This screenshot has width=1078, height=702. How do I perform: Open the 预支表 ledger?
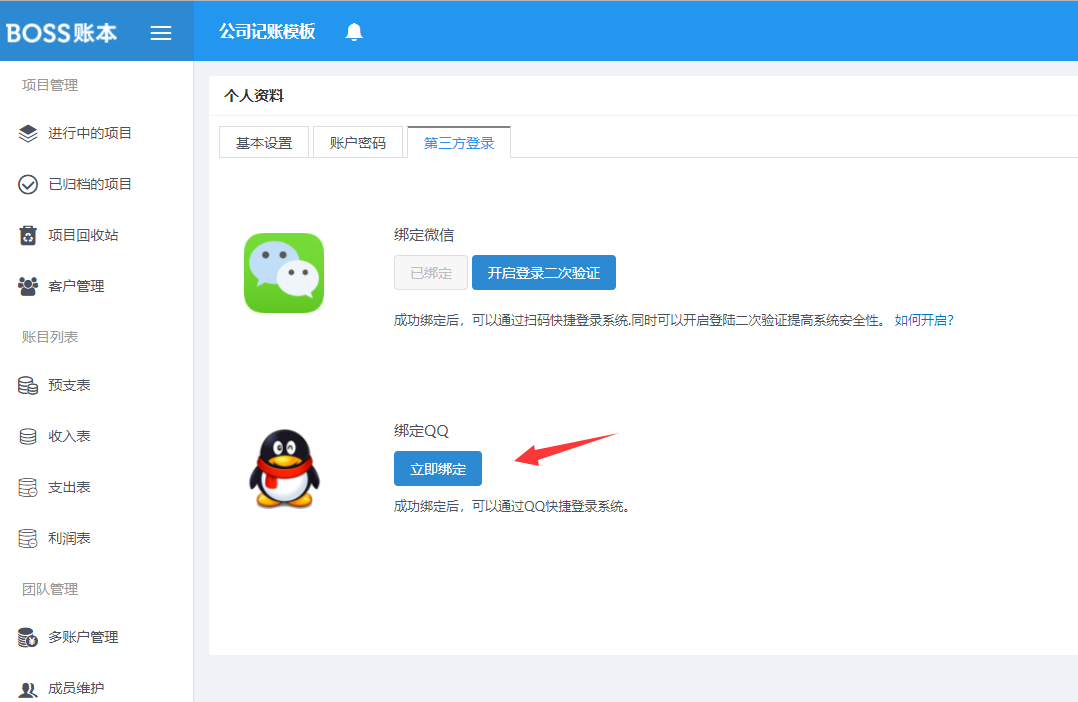(x=69, y=385)
